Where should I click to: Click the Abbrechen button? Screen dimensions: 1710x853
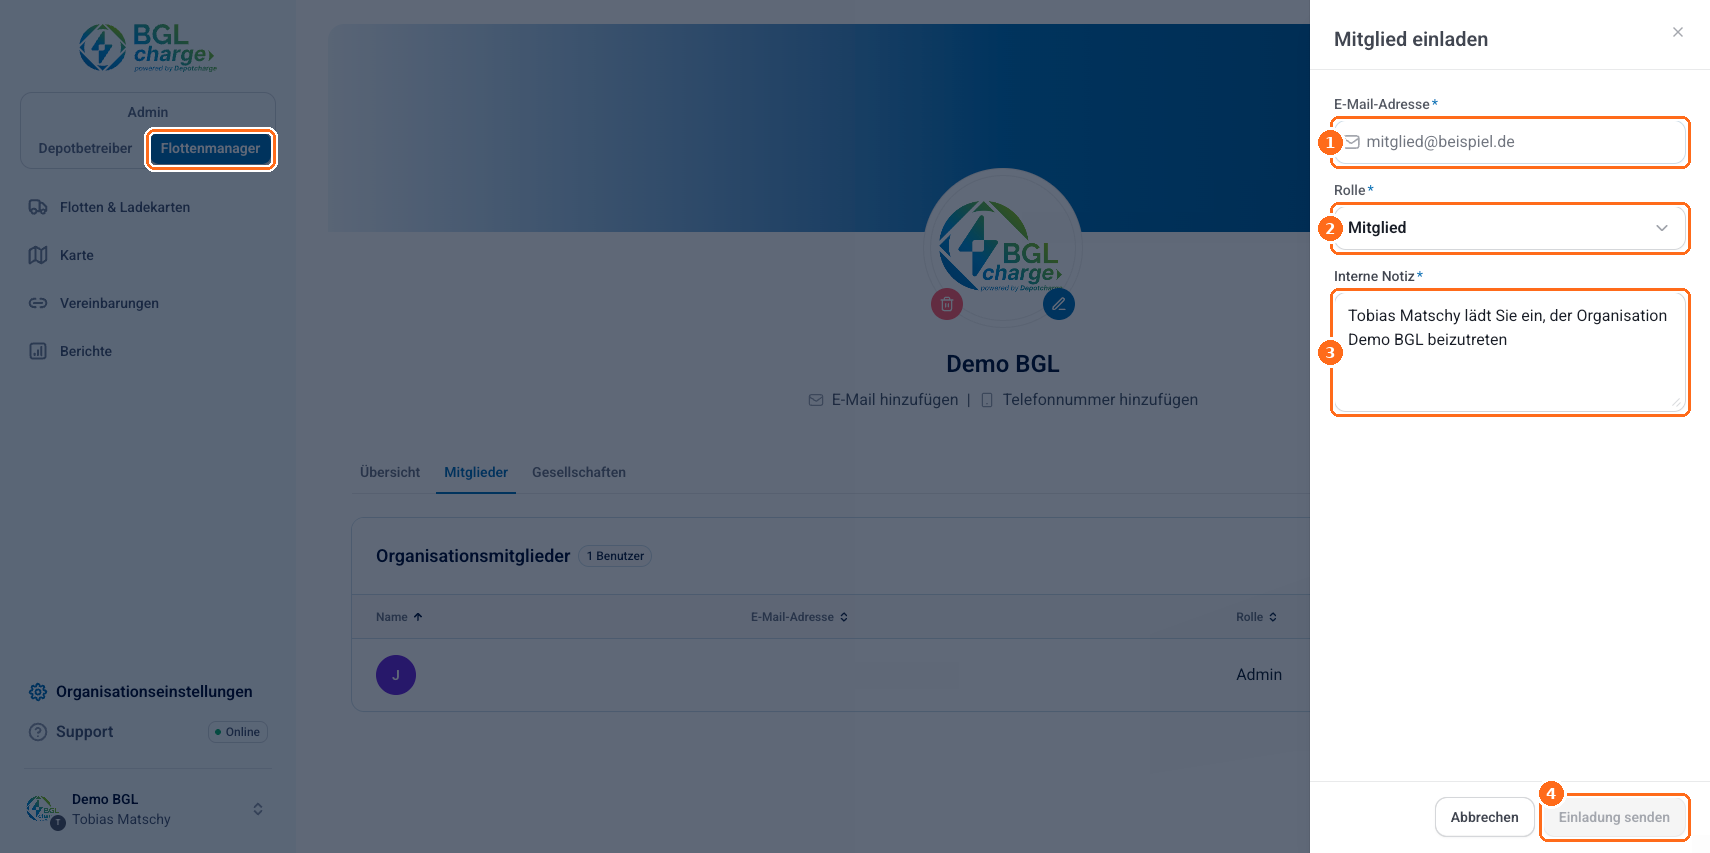pyautogui.click(x=1485, y=817)
